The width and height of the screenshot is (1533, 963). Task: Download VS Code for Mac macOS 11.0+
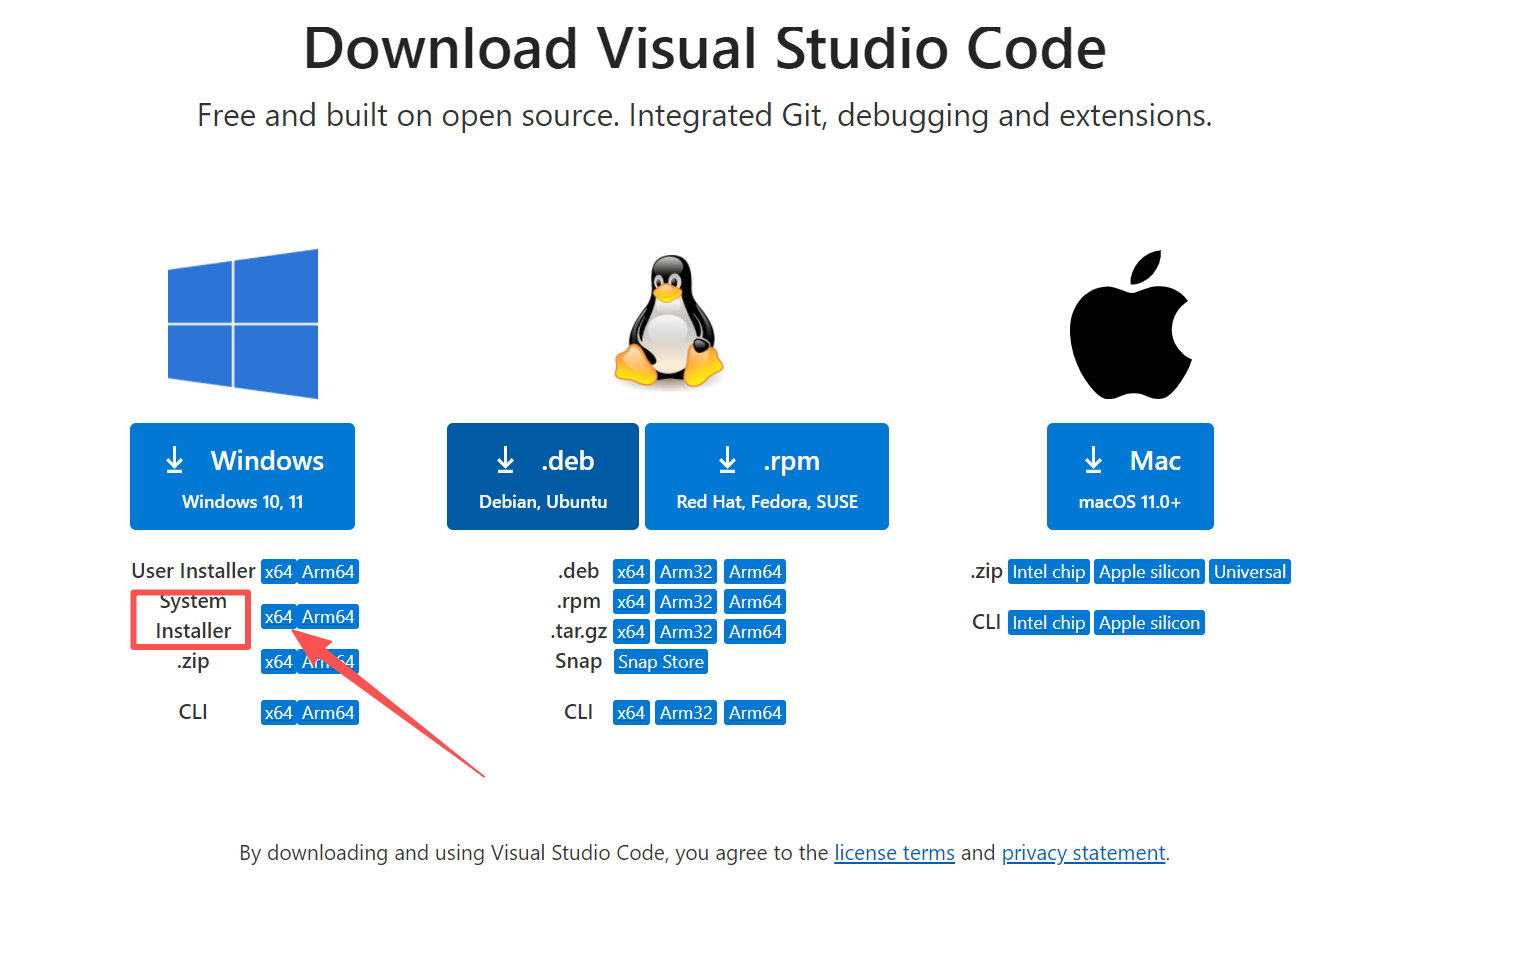[1130, 476]
